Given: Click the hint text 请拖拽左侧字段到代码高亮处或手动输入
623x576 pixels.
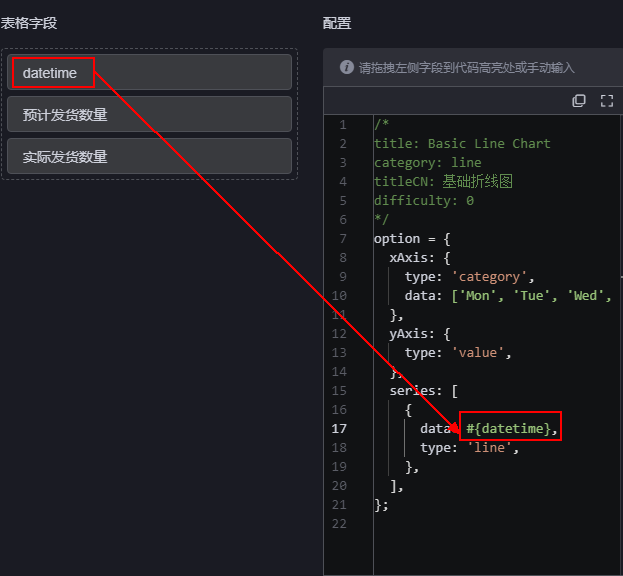Looking at the screenshot, I should pos(467,68).
